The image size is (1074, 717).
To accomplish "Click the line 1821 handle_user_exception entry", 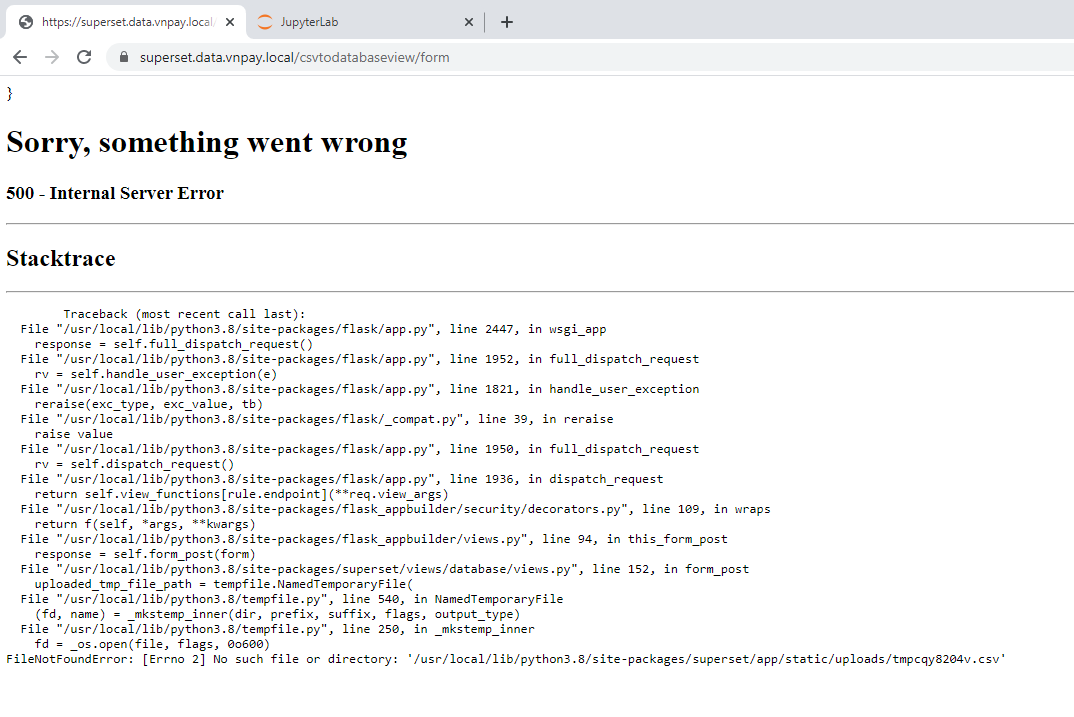I will click(x=360, y=390).
